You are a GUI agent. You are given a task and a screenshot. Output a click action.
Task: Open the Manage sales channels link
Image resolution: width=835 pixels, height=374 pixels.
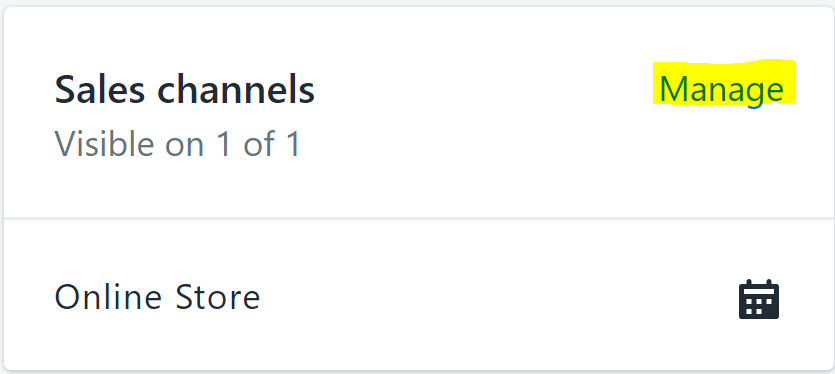pos(722,89)
